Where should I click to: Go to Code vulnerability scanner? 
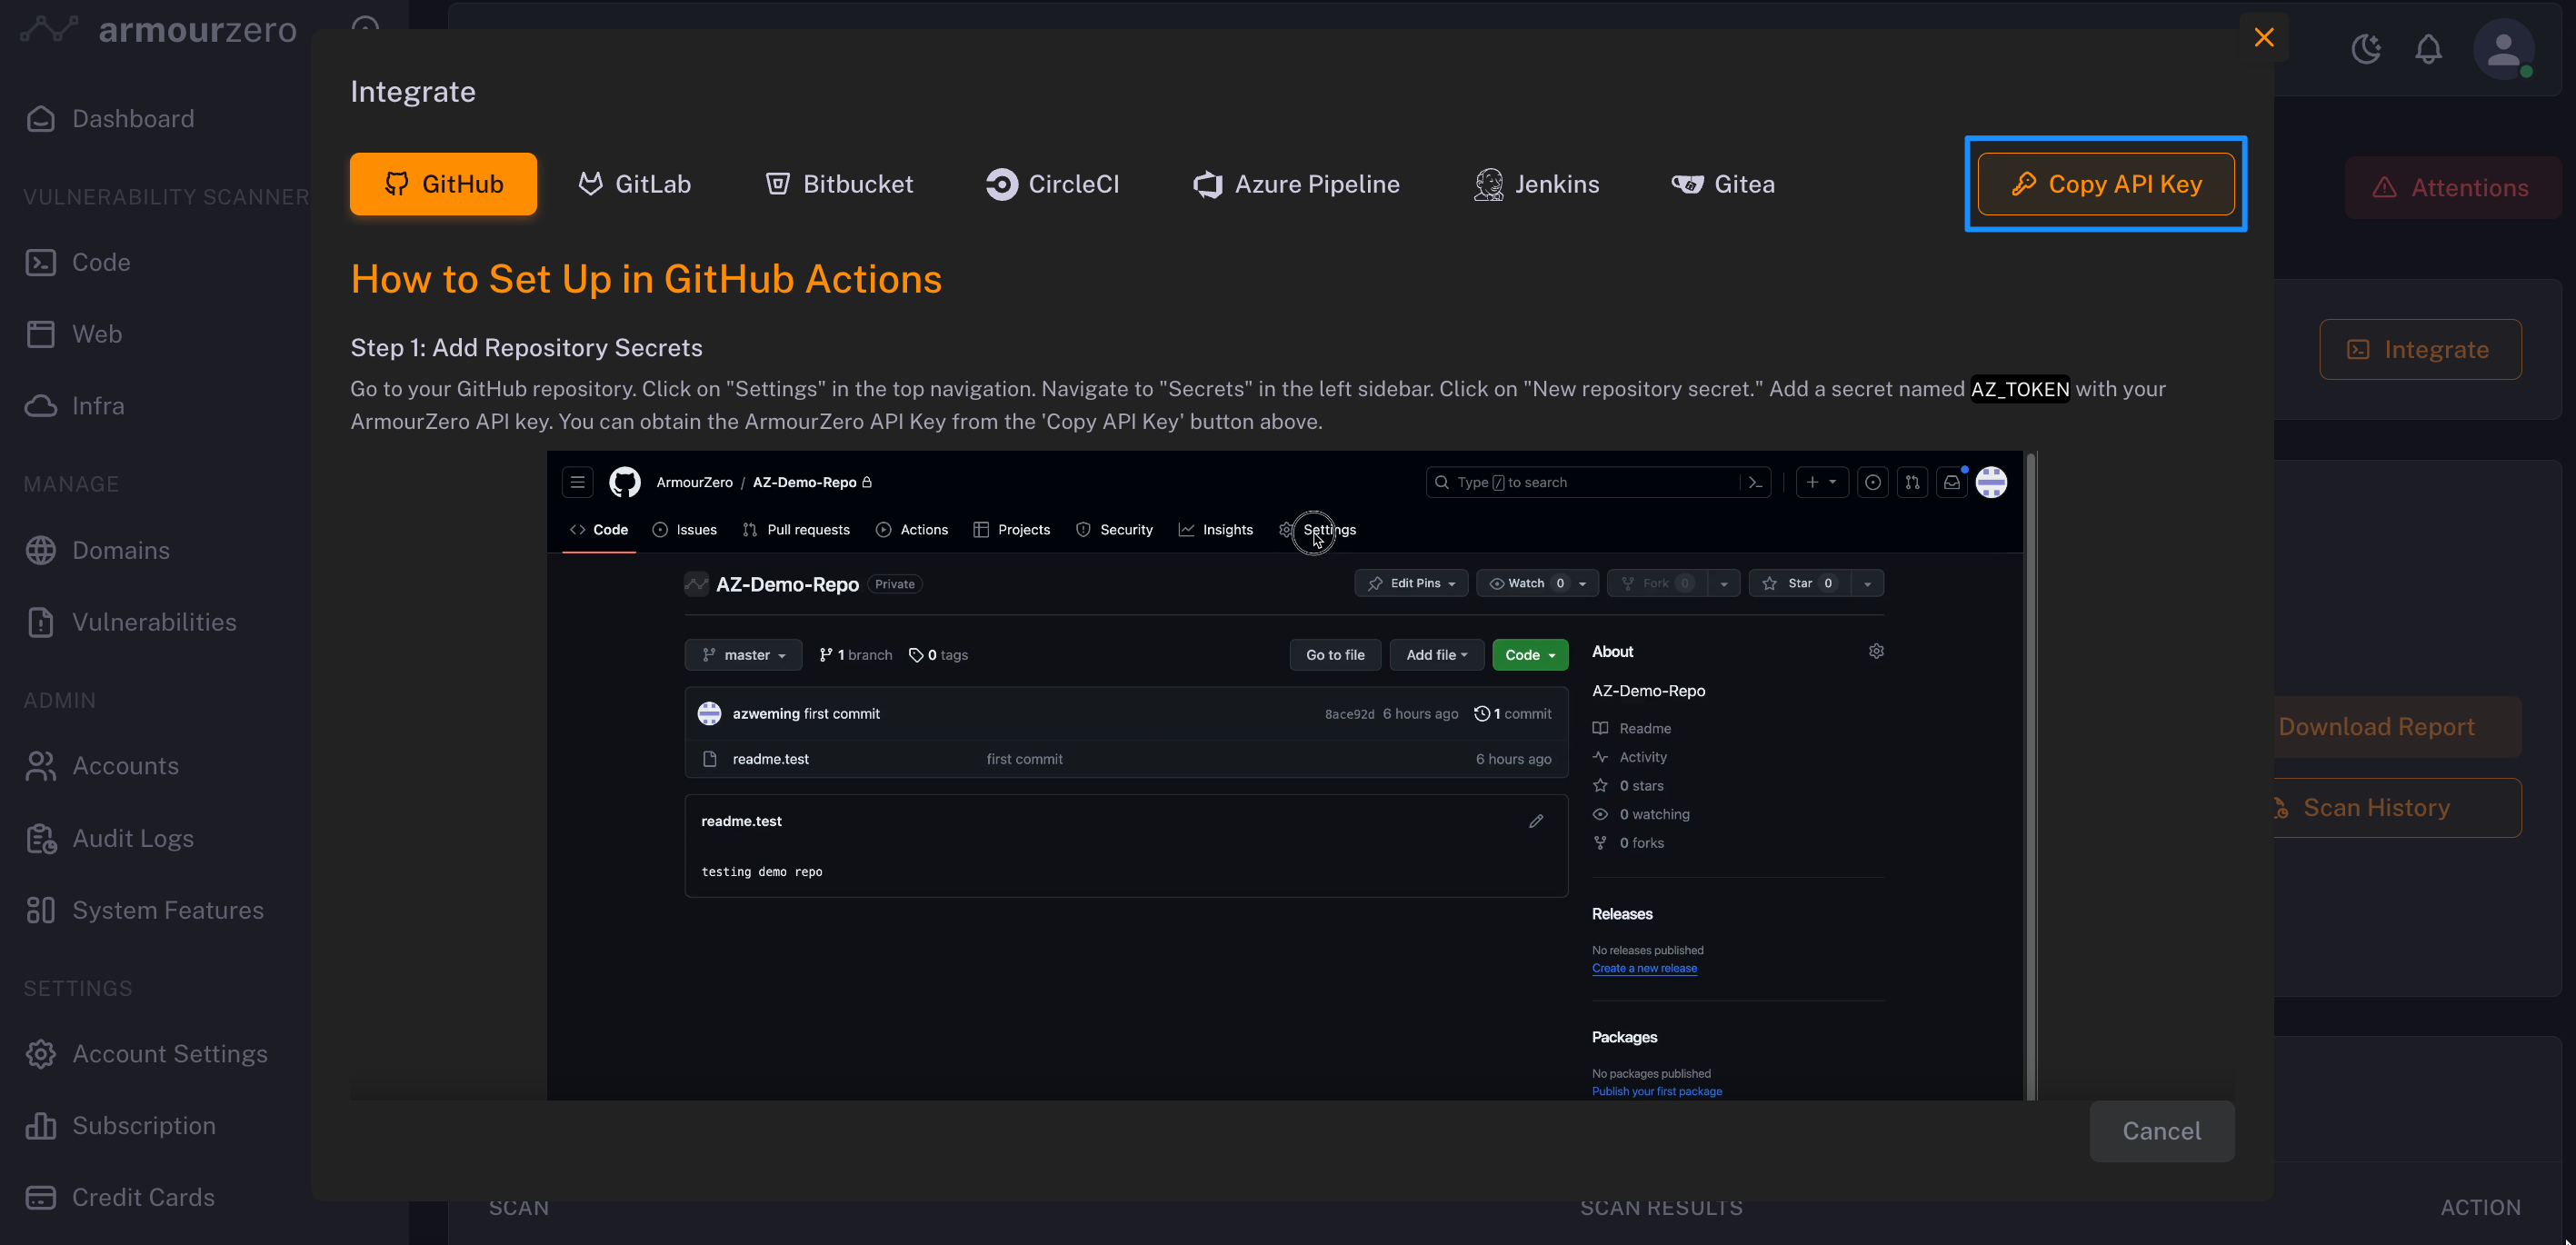point(100,262)
